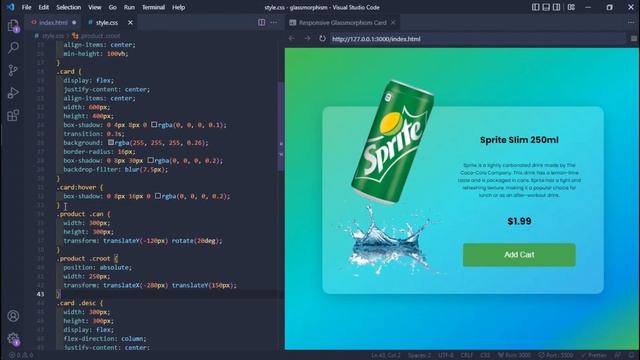Click the $1.99 price text

519,221
